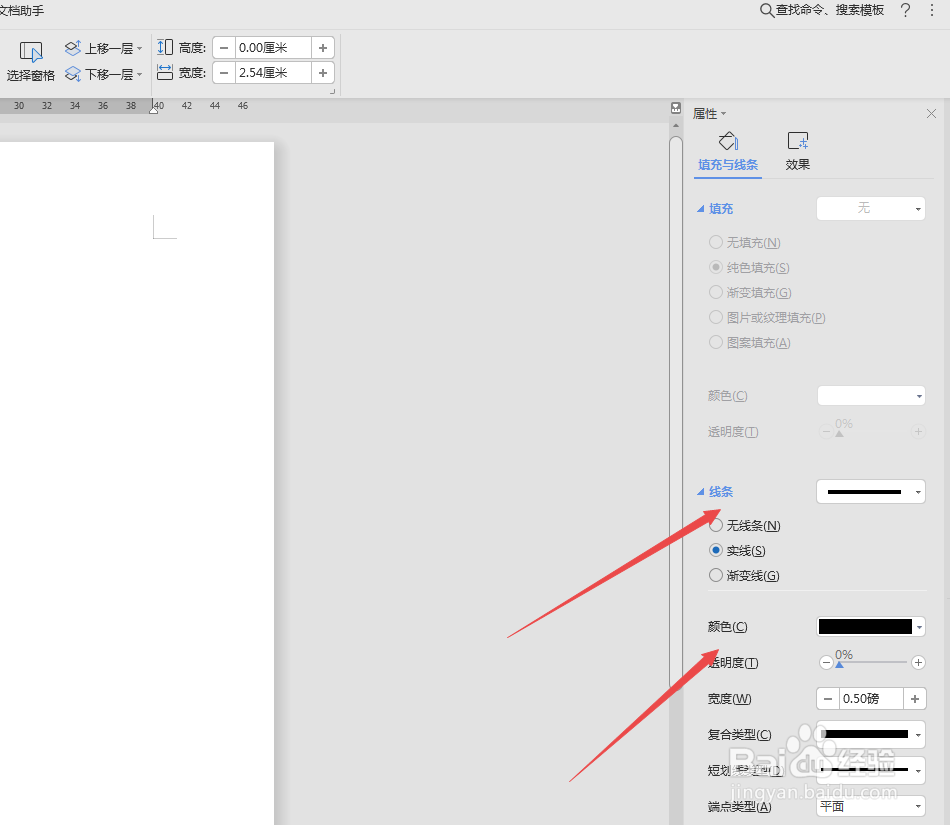Screen dimensions: 950x825
Task: Increase line 宽度 with the plus button
Action: [914, 698]
